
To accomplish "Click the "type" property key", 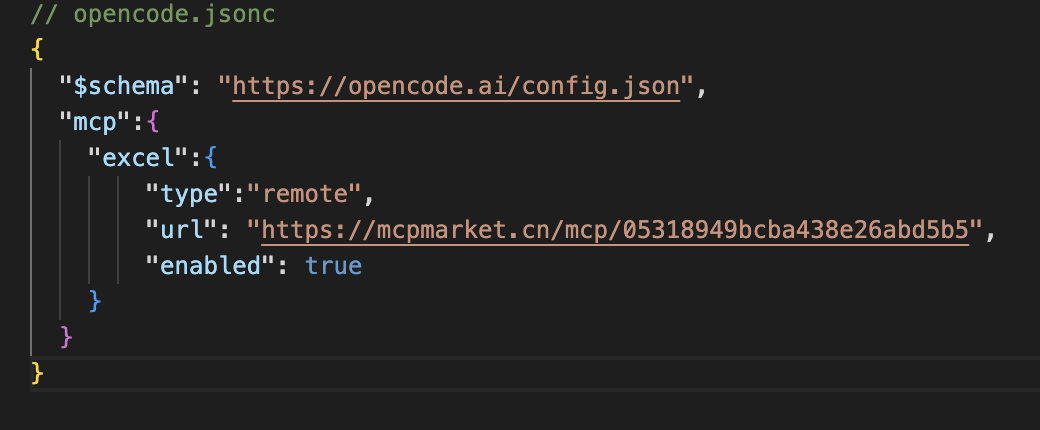I will [x=181, y=194].
